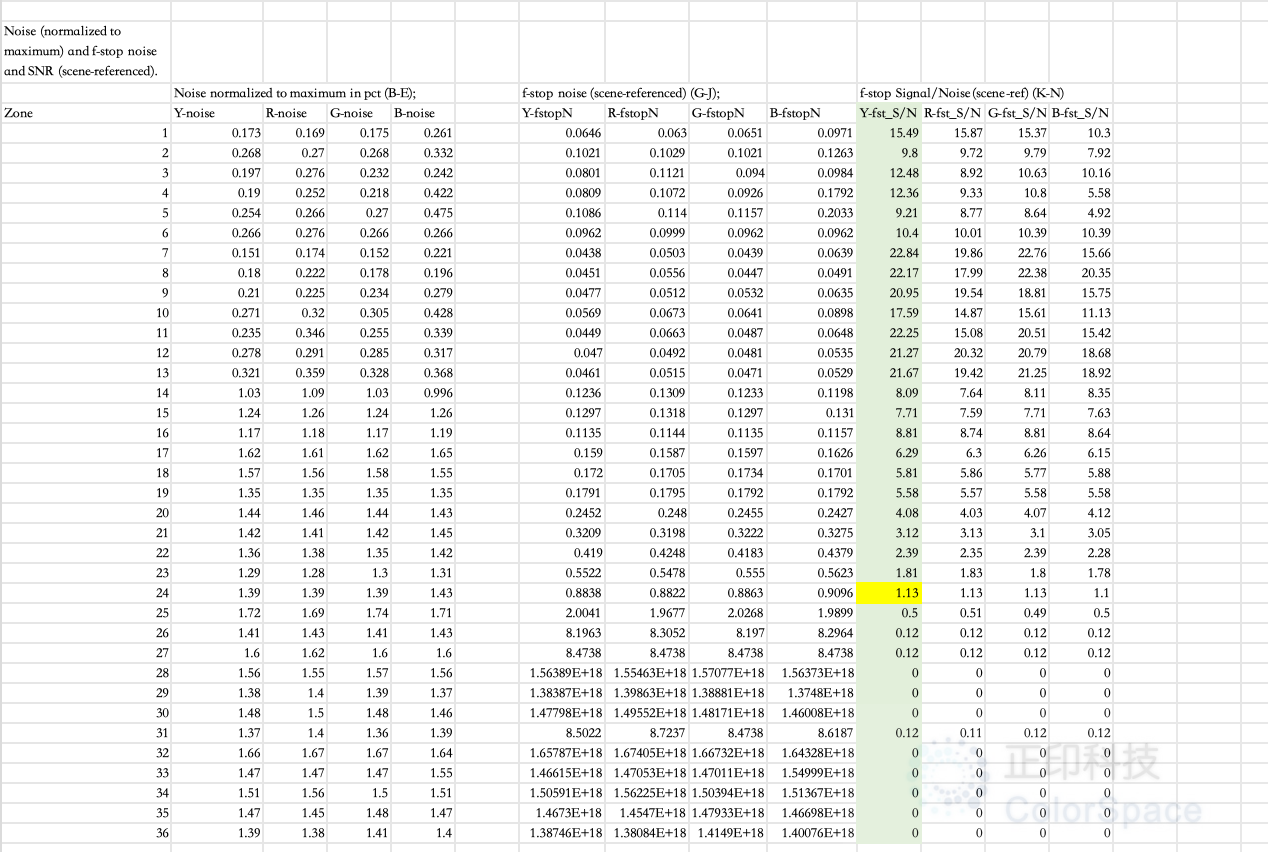
Task: Select the 'B-fst_S/N' header cell
Action: (x=1081, y=113)
